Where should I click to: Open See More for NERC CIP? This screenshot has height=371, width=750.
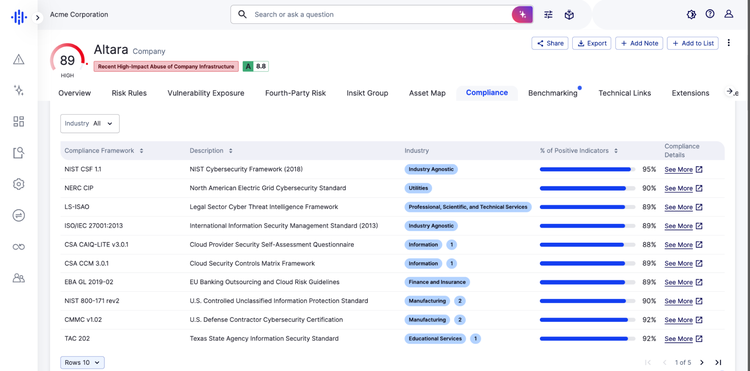pos(683,188)
